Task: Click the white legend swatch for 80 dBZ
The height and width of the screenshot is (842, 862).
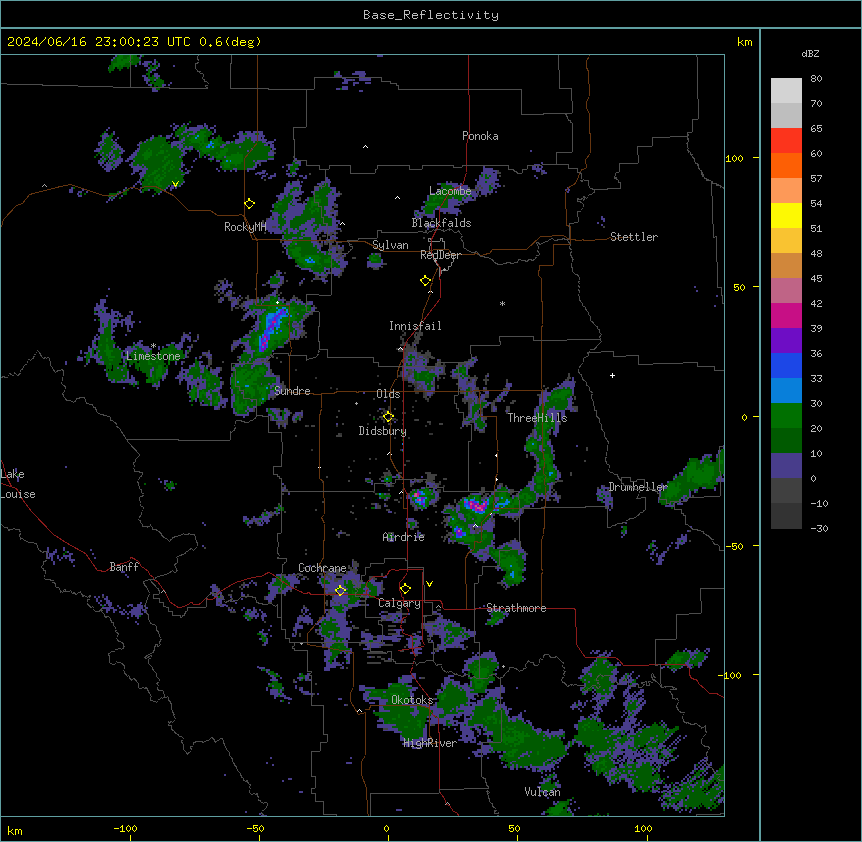Action: [786, 91]
